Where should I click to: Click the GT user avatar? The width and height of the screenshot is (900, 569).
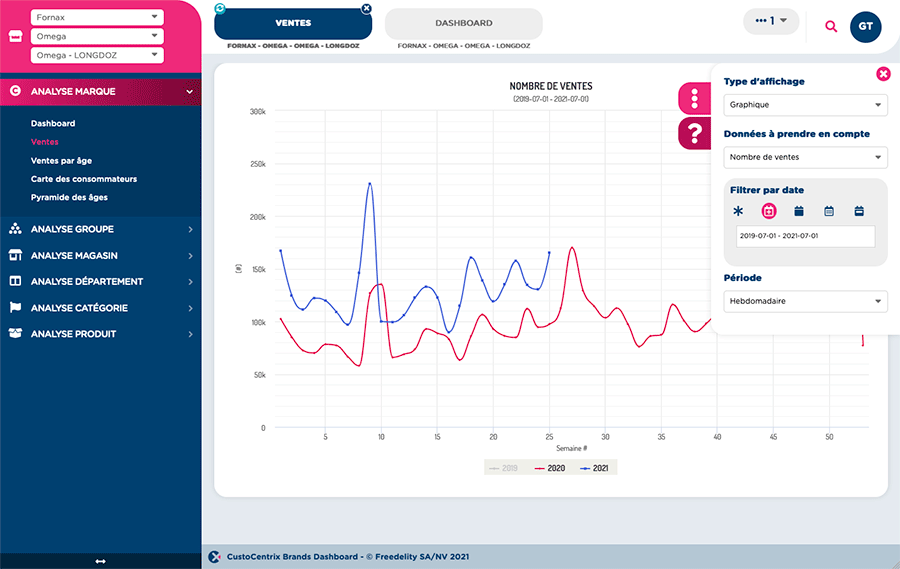coord(865,27)
